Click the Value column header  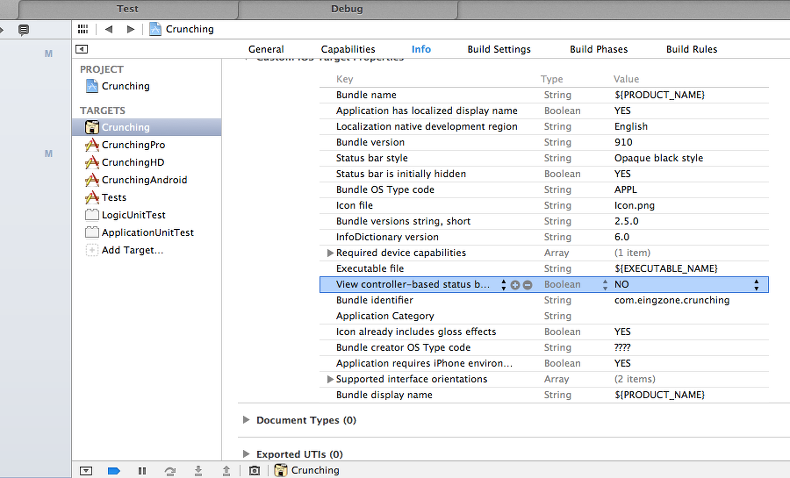(626, 79)
